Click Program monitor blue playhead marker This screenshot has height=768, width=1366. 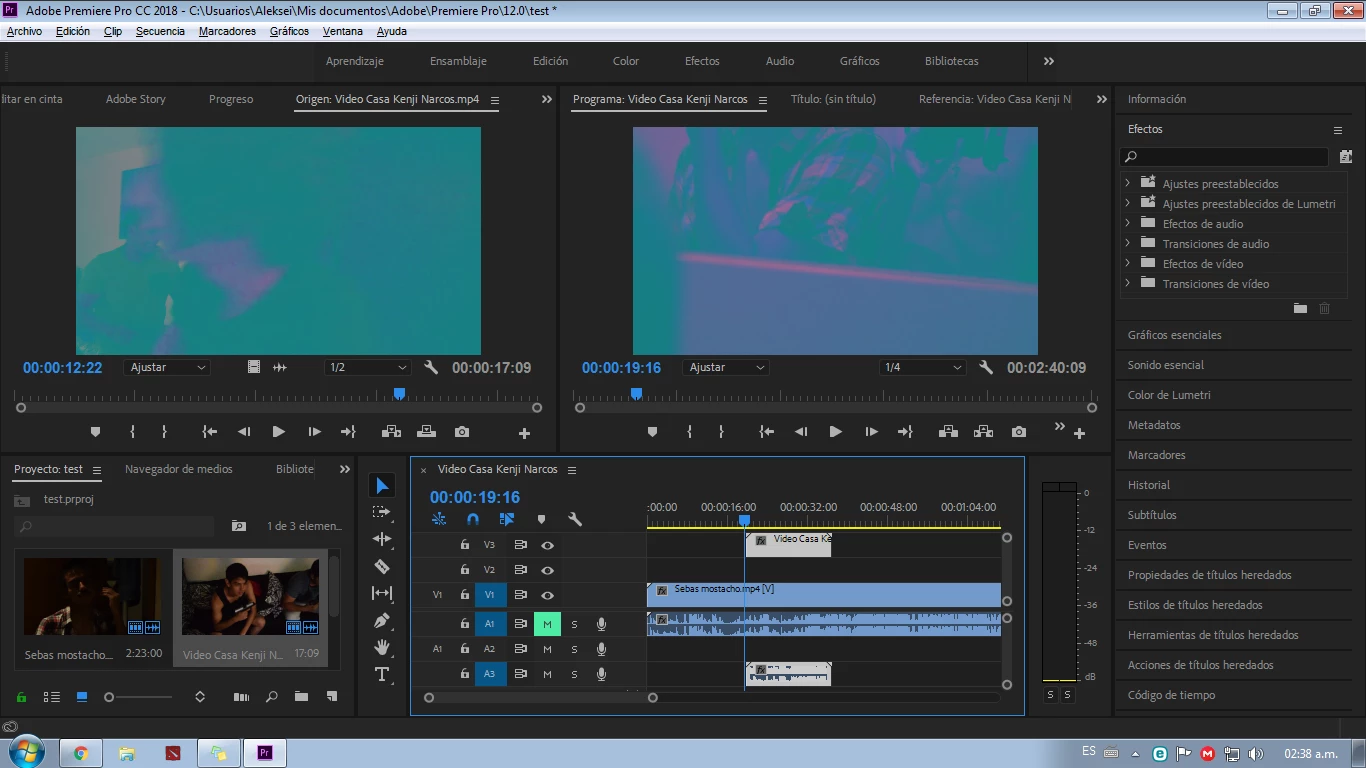(x=636, y=394)
